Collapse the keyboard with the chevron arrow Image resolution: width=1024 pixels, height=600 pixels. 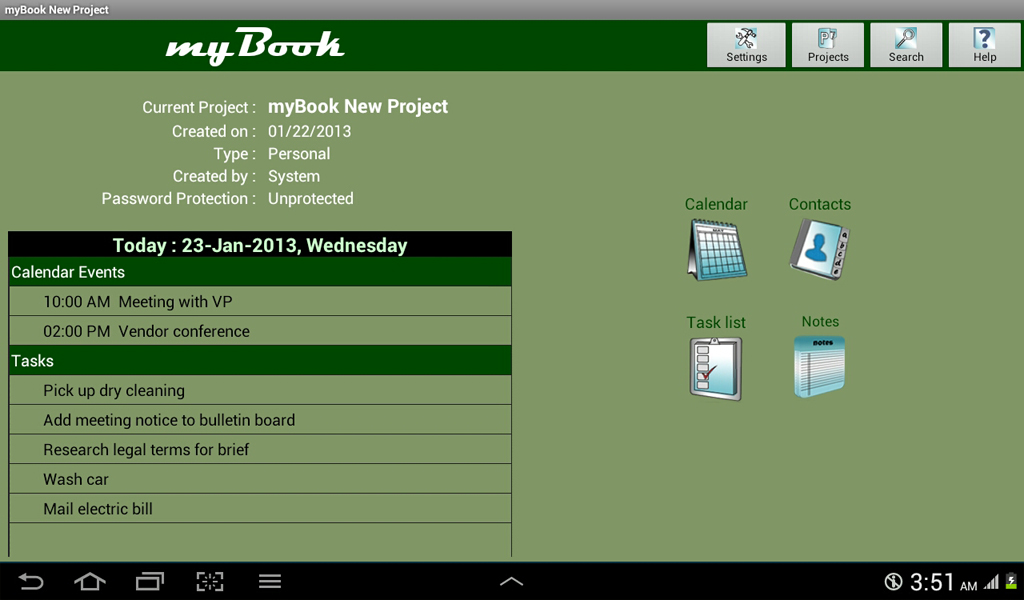click(511, 580)
